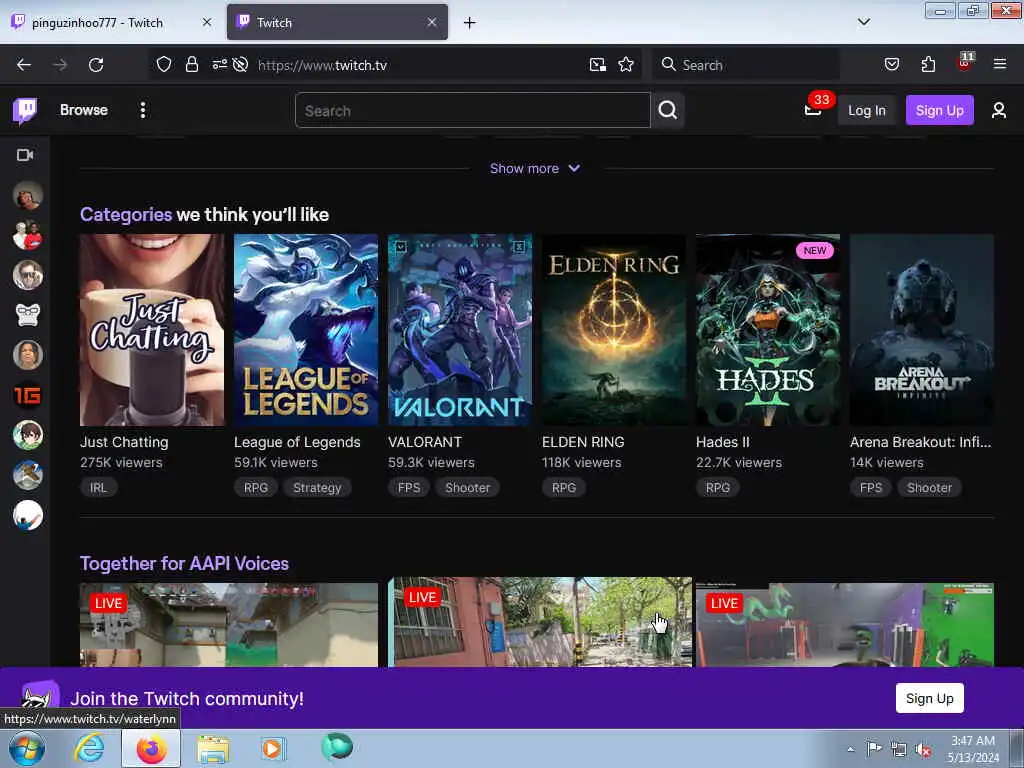Bookmark this page with the star icon
This screenshot has width=1024, height=768.
point(626,65)
